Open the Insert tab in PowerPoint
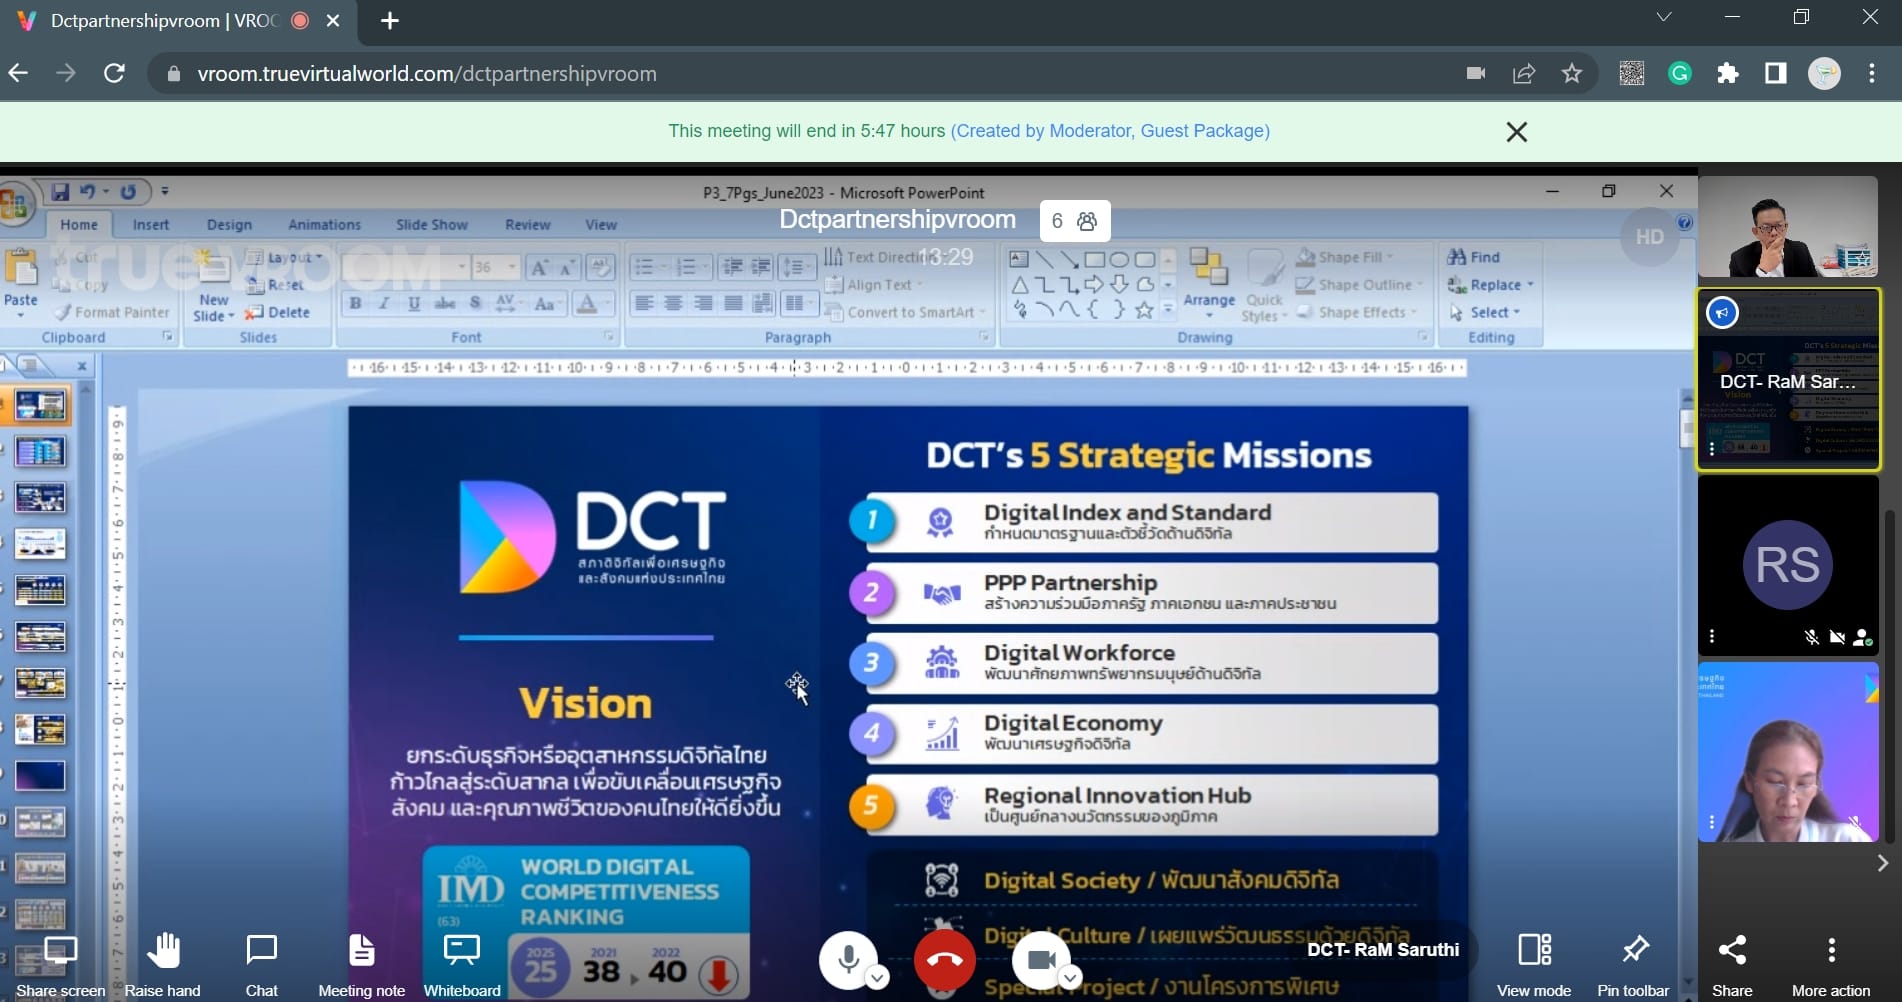This screenshot has height=1002, width=1902. click(x=151, y=225)
